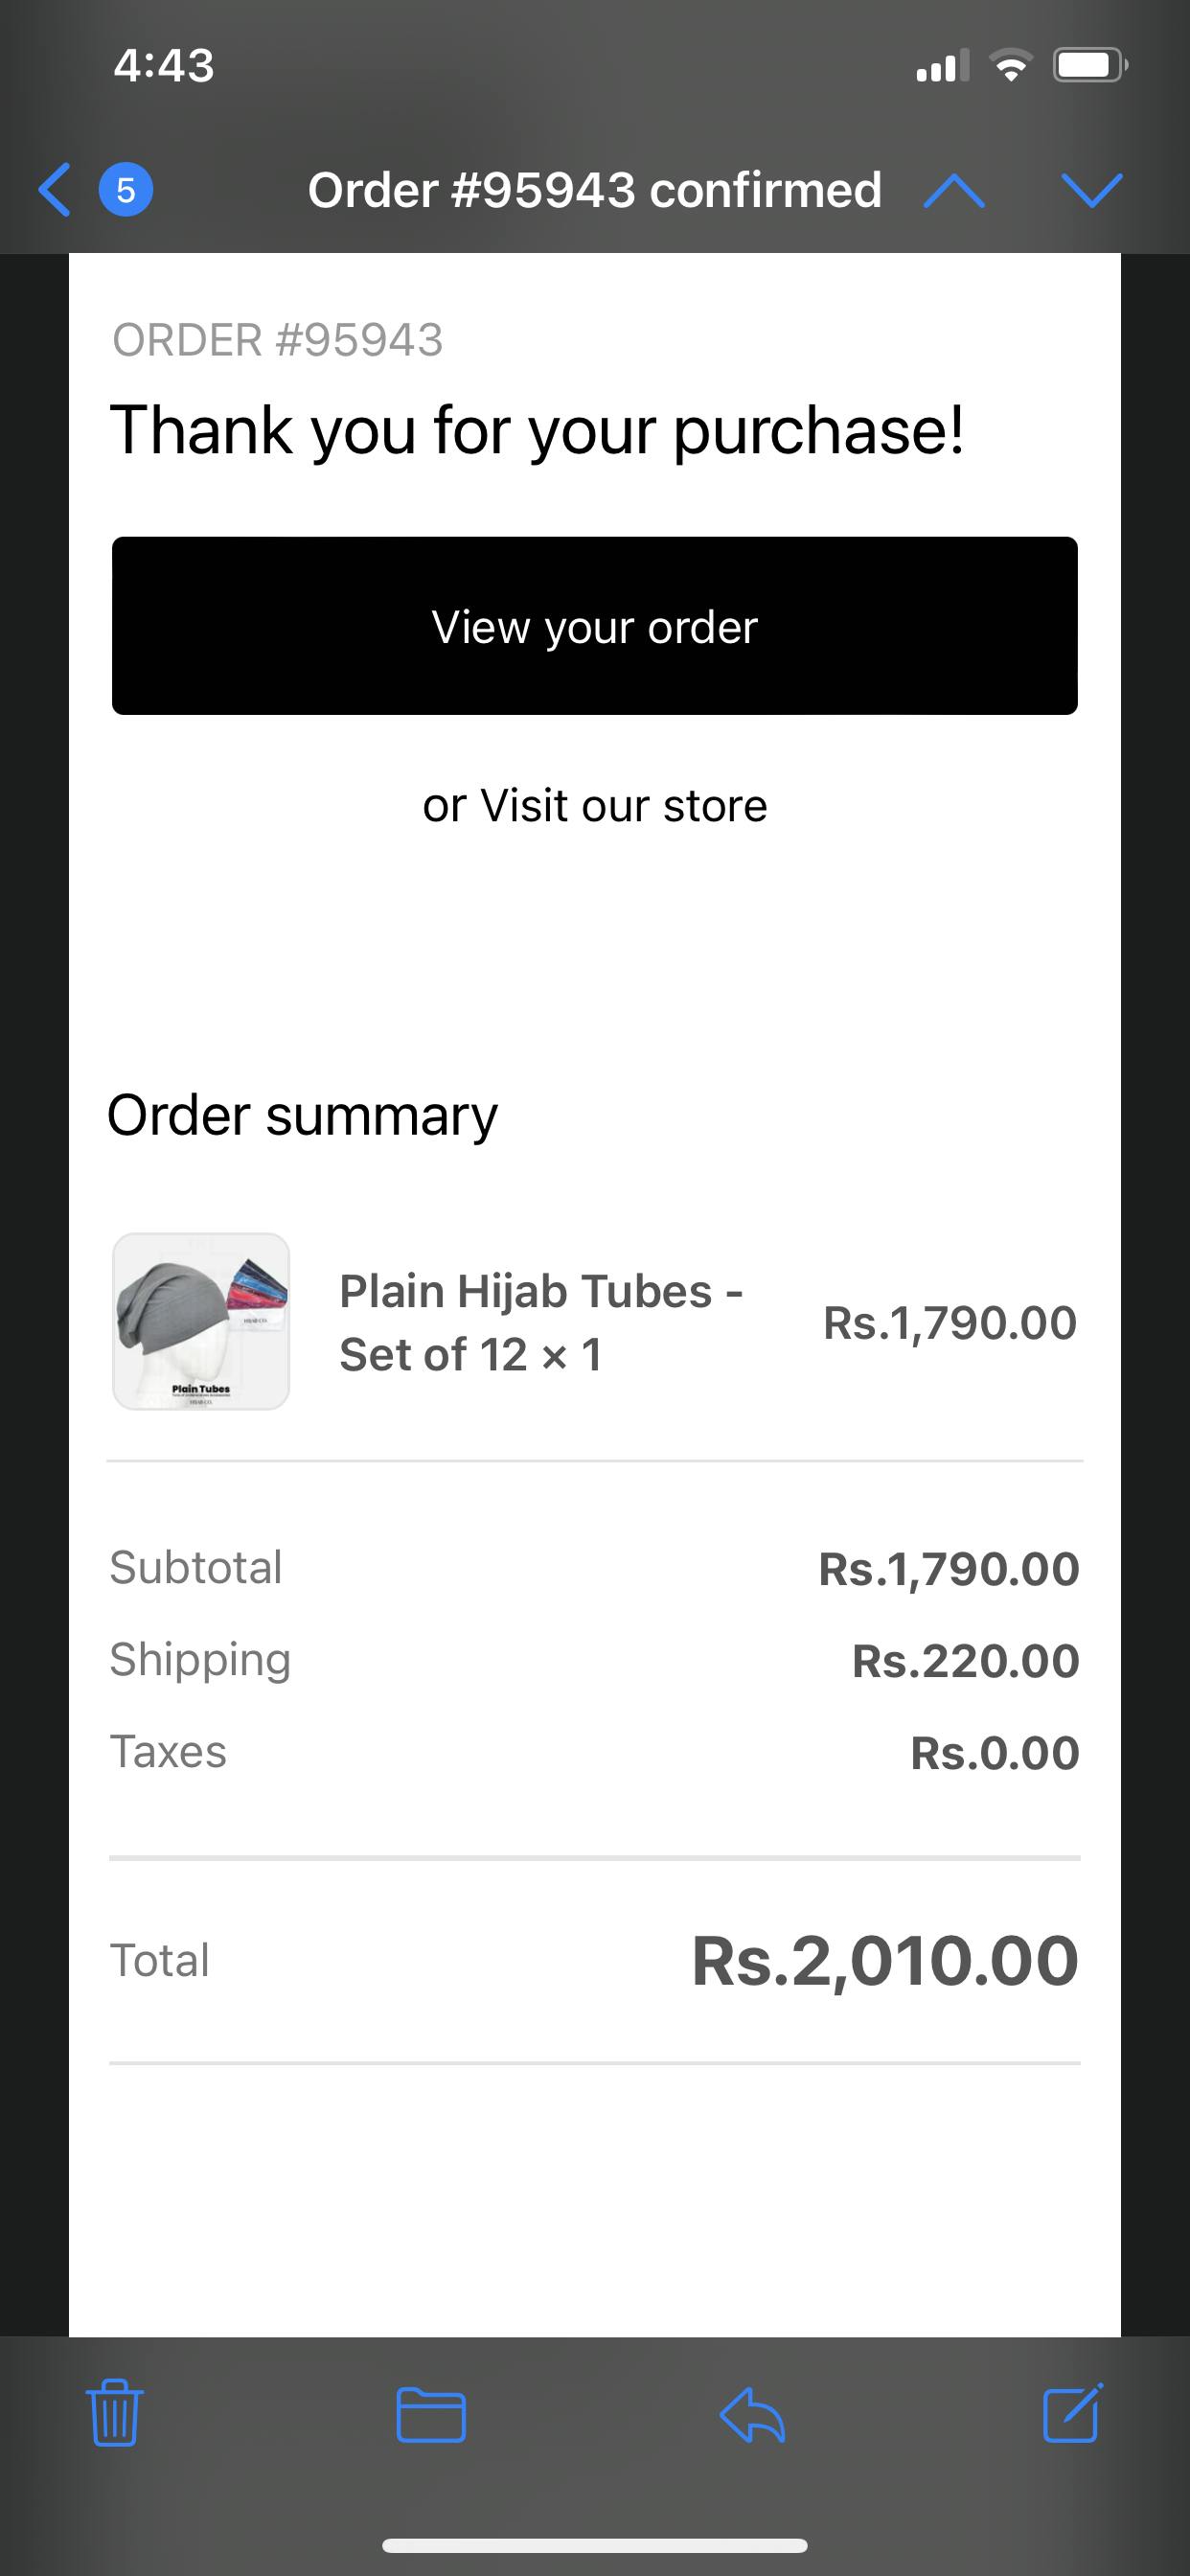Screen dimensions: 1190x2576
Task: Tap the cellular signal bars icon
Action: [942, 66]
